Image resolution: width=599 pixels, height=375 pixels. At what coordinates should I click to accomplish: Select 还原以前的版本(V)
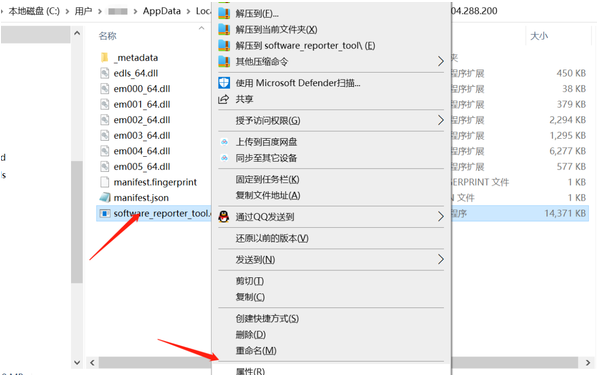pos(272,238)
